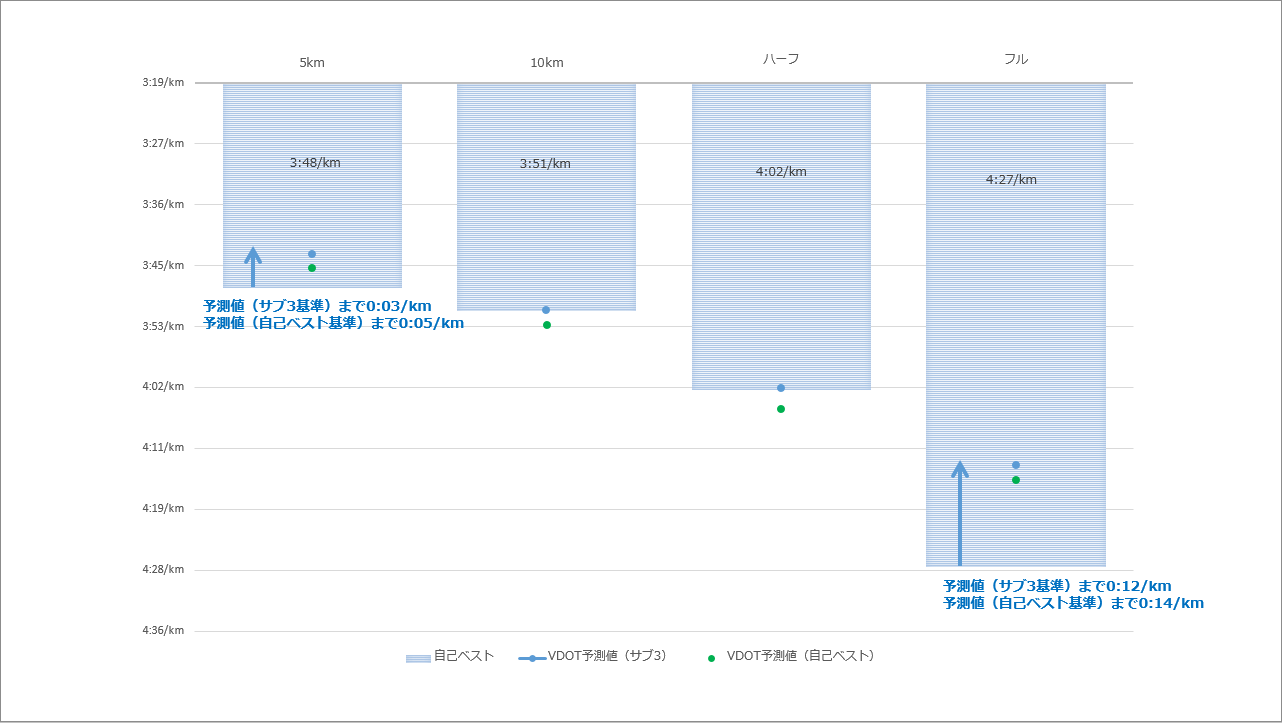Image resolution: width=1282 pixels, height=723 pixels.
Task: Click the 自己ベスト legend swatch
Action: pos(418,658)
